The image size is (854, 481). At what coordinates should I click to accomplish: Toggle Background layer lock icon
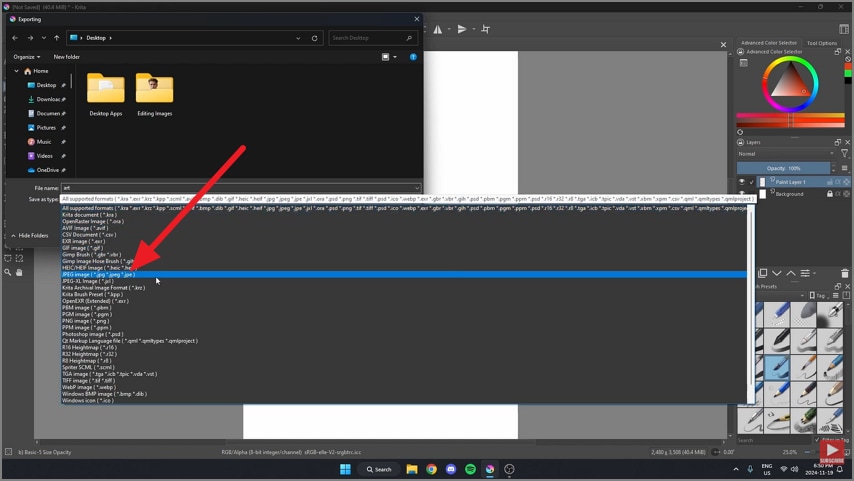829,194
